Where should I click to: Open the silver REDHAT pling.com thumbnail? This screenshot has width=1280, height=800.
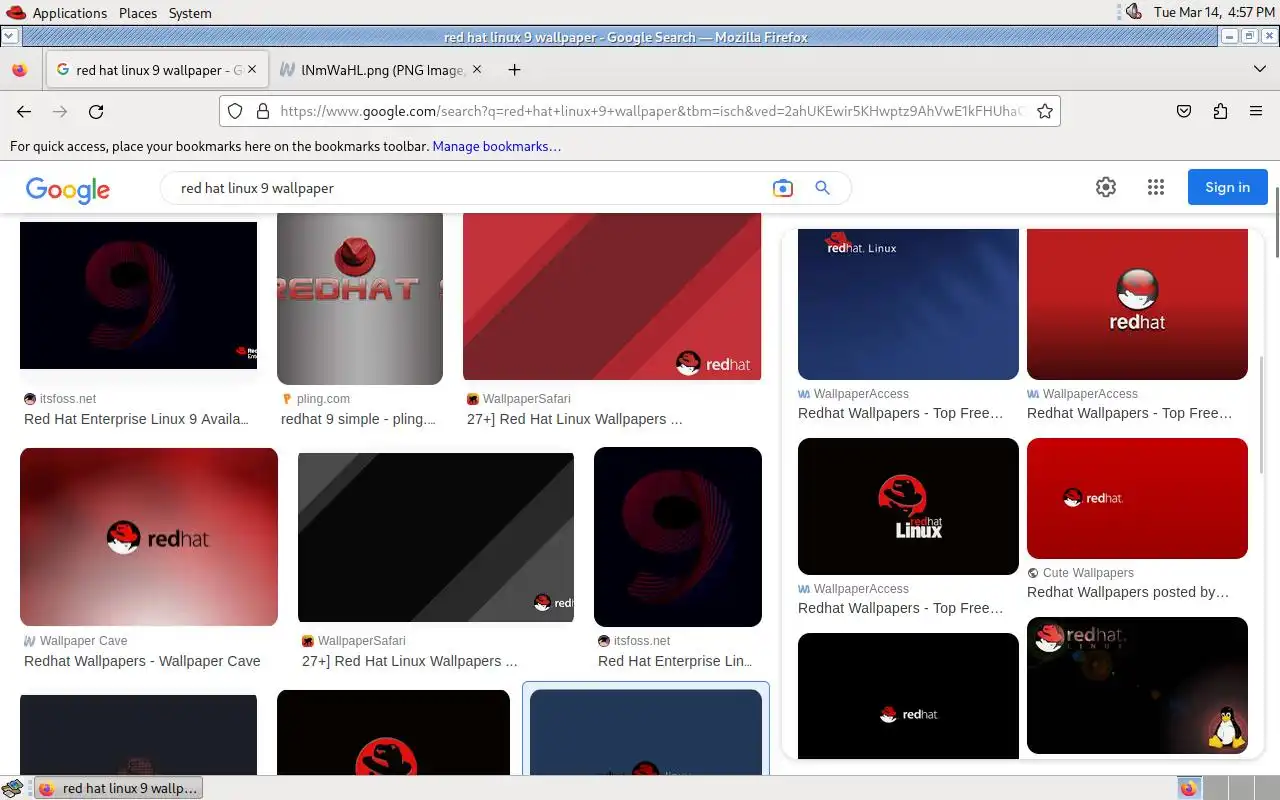tap(360, 299)
